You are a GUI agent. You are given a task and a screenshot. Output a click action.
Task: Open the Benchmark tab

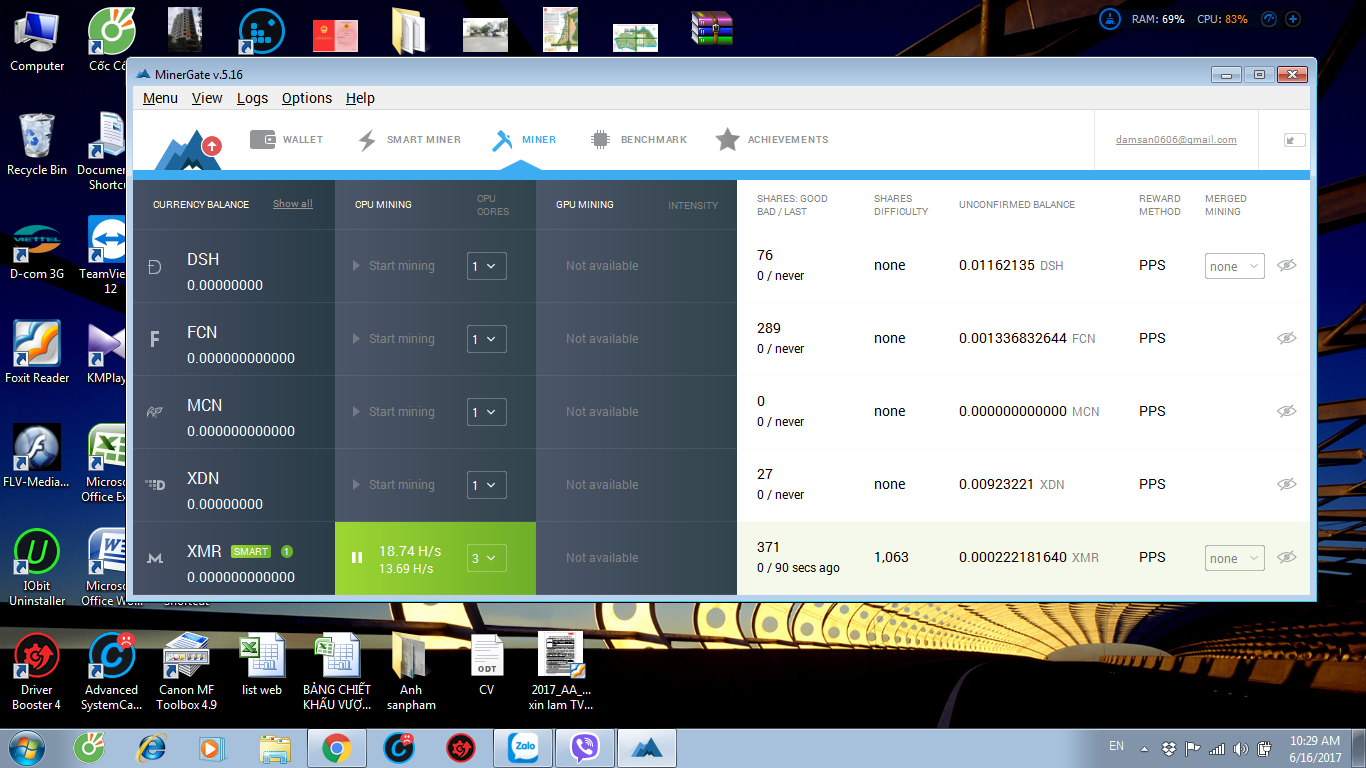point(638,140)
